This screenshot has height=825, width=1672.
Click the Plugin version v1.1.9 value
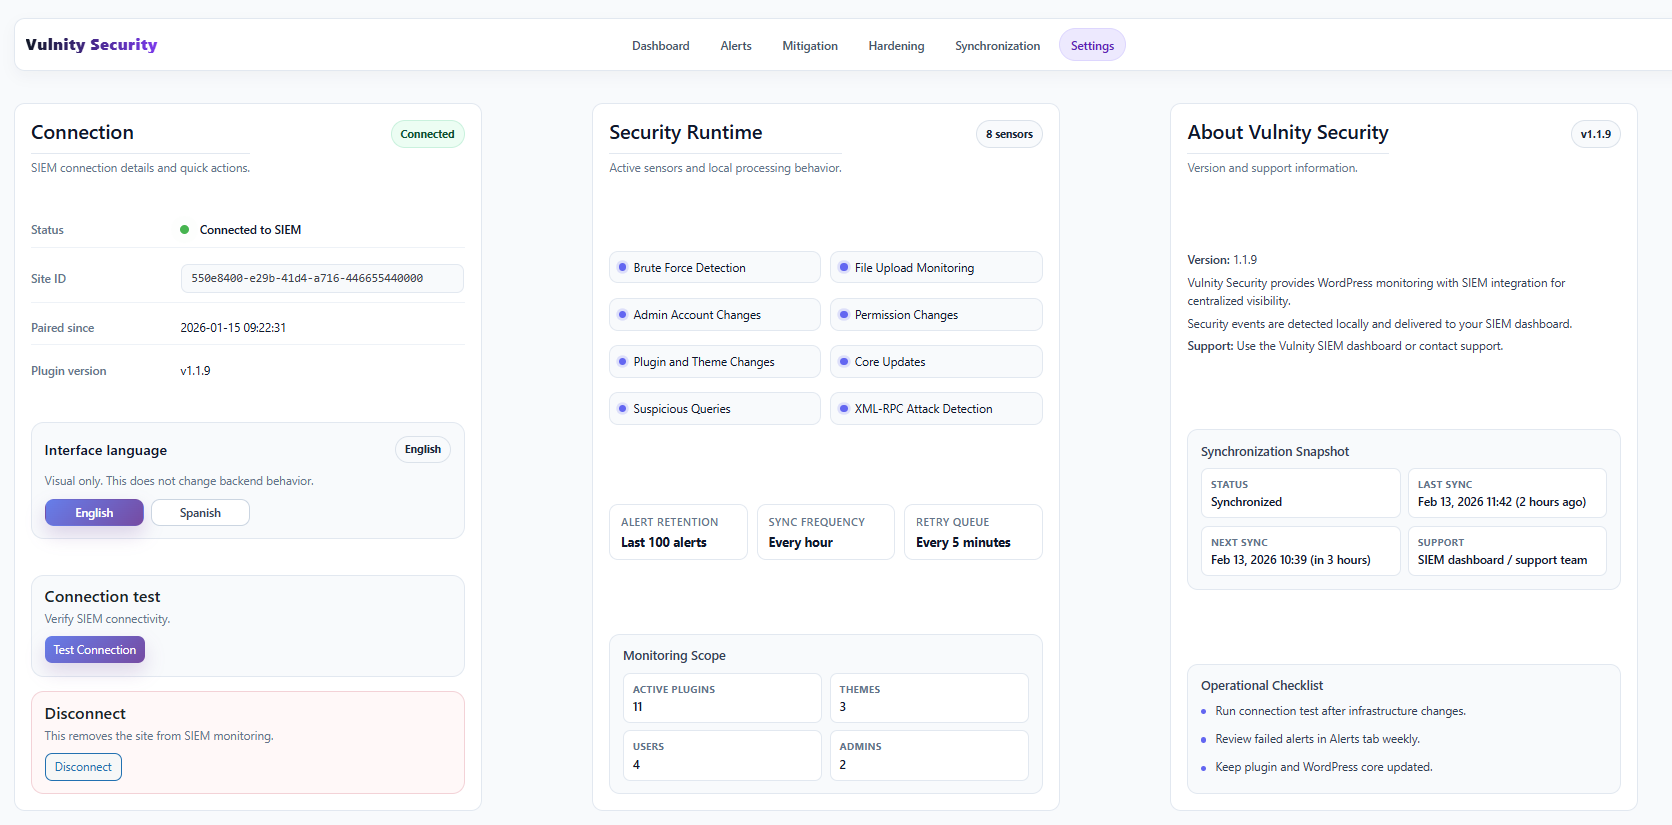coord(195,371)
